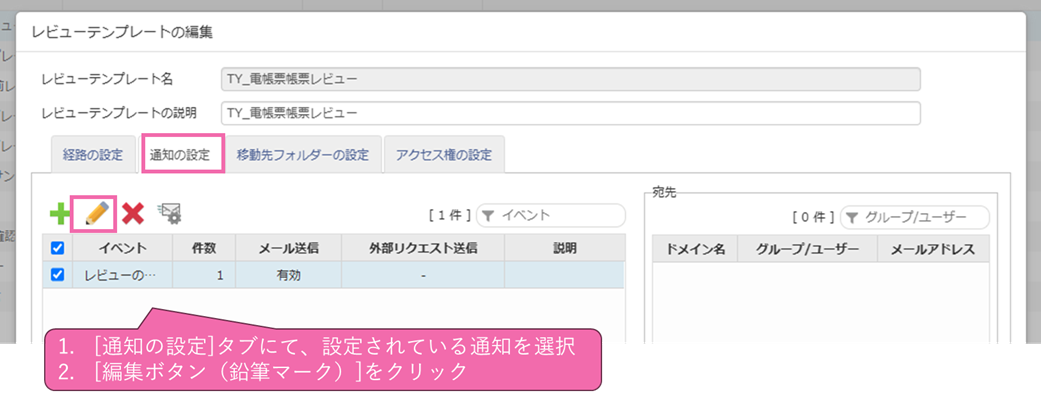Sort by the メール送信 column header
1041x400 pixels.
click(288, 248)
